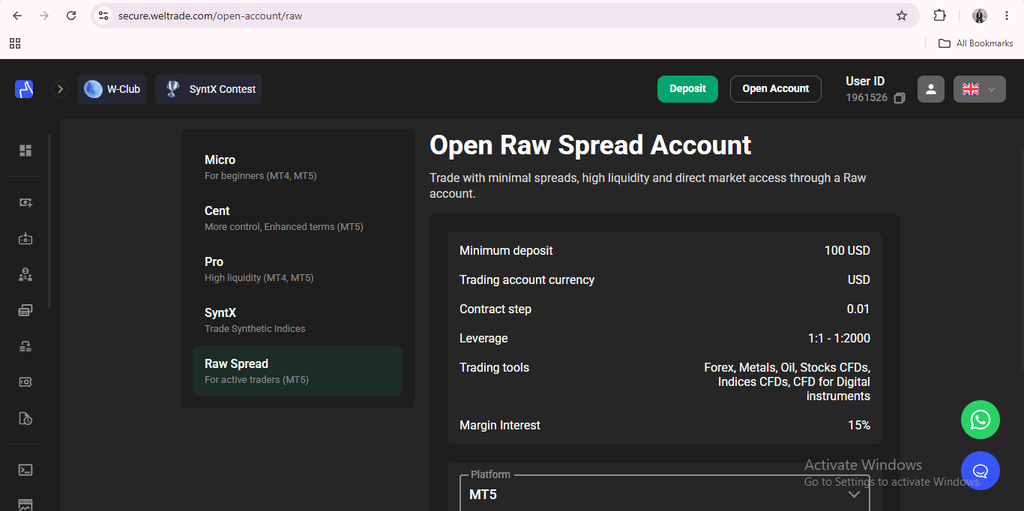This screenshot has height=511, width=1024.
Task: Click the terminal sidebar icon
Action: pos(25,470)
